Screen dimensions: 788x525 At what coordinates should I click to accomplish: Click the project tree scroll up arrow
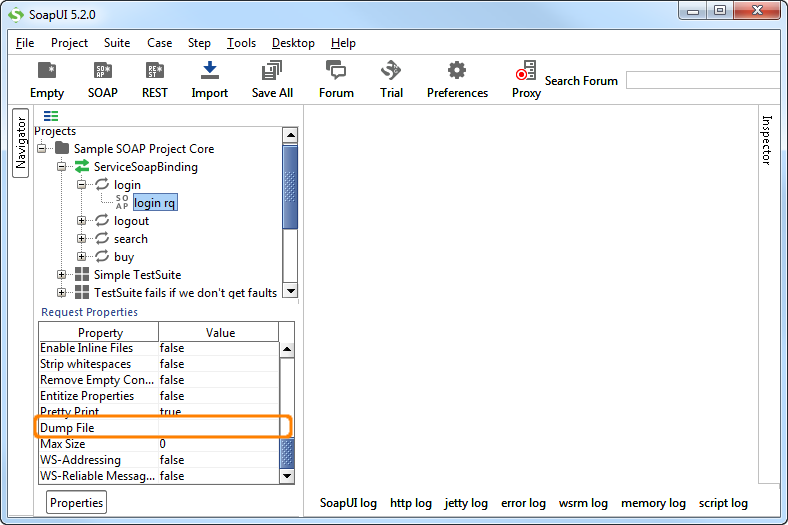290,135
